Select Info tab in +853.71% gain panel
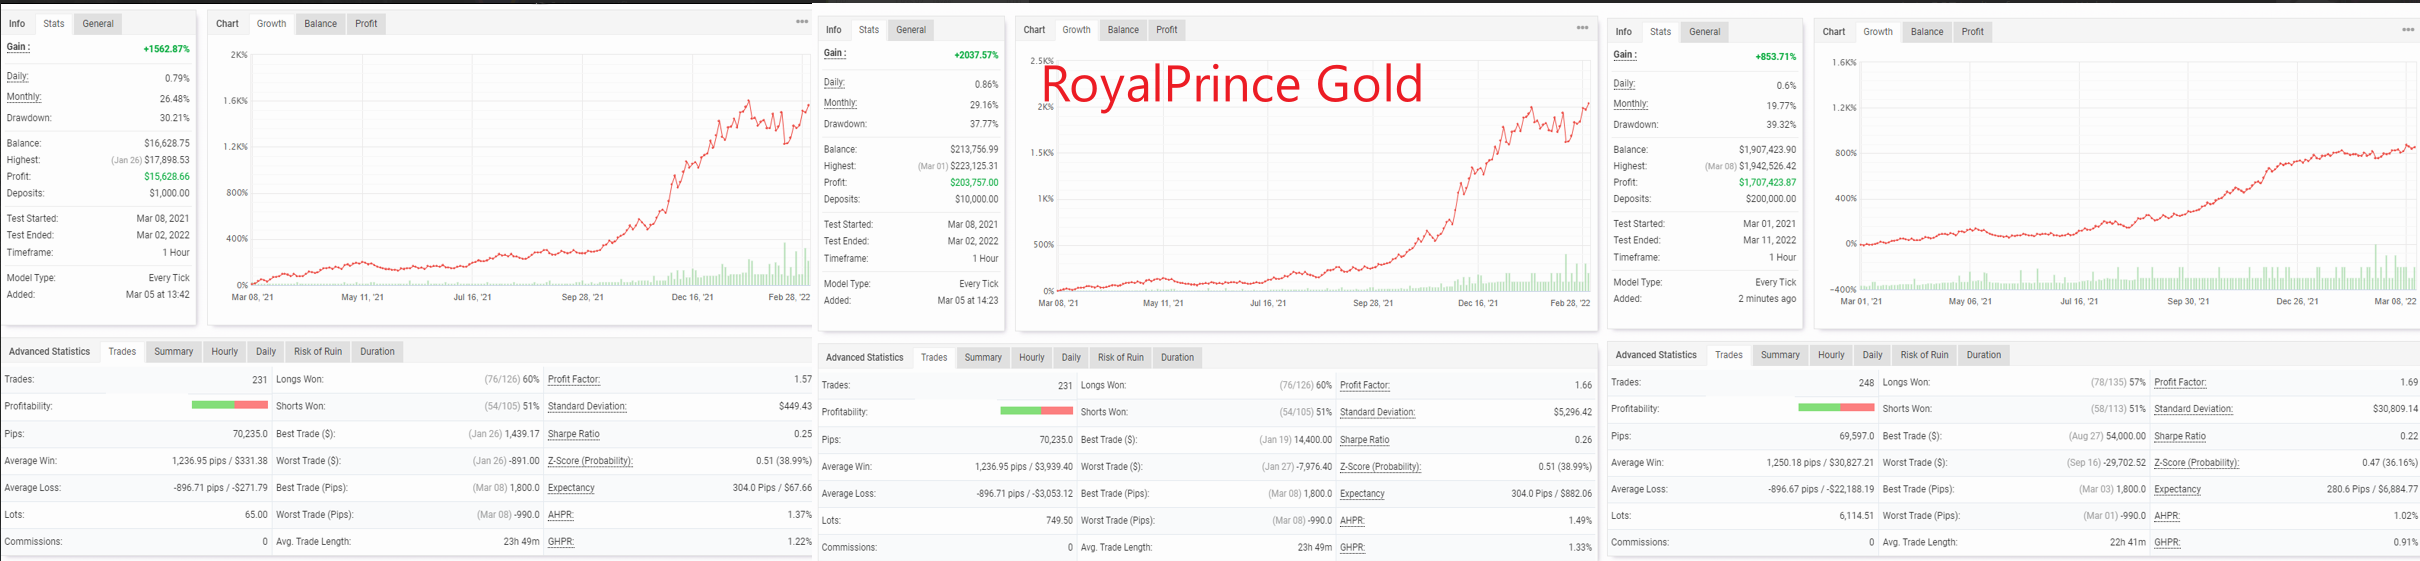Image resolution: width=2420 pixels, height=561 pixels. click(x=1624, y=31)
